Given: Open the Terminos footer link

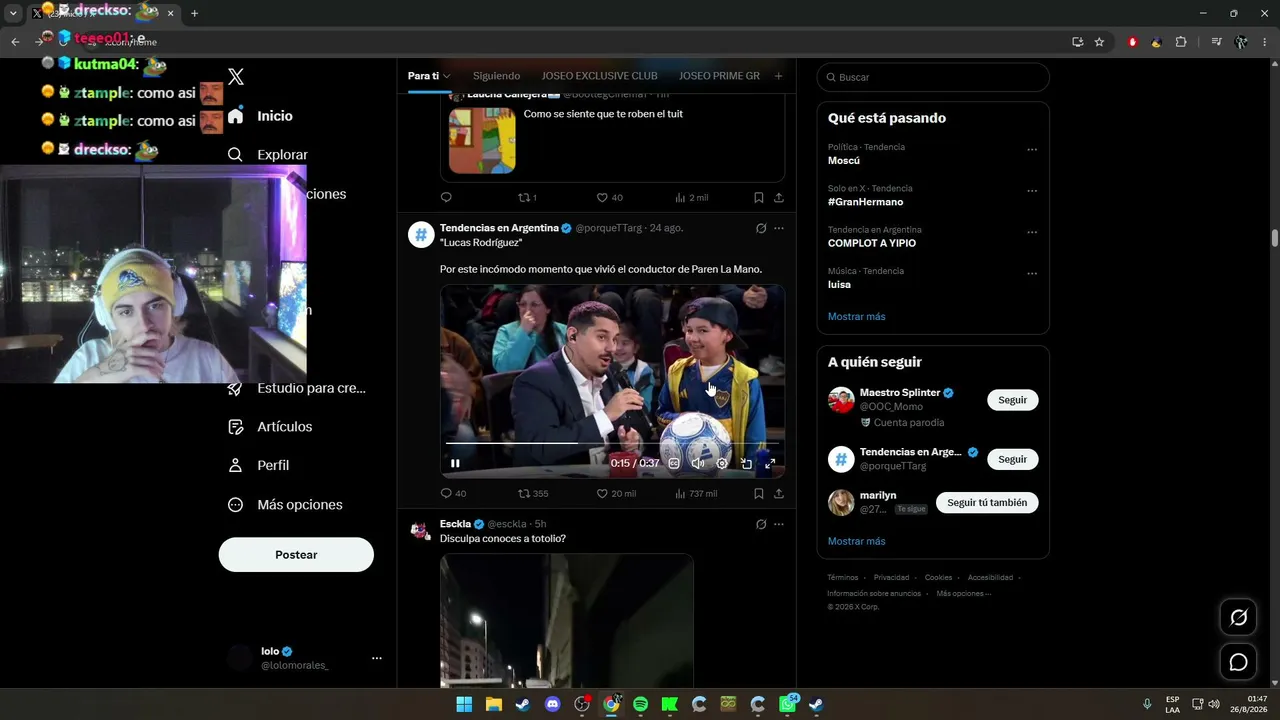Looking at the screenshot, I should click(x=842, y=577).
